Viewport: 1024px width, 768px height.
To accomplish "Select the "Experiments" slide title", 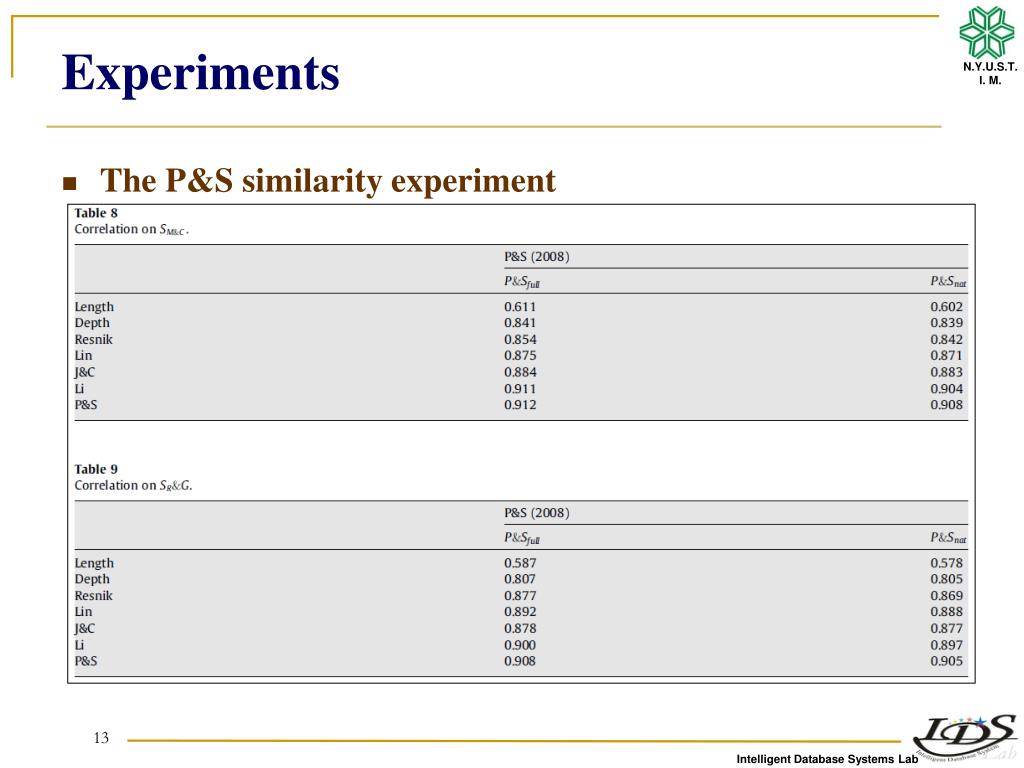I will pos(200,73).
